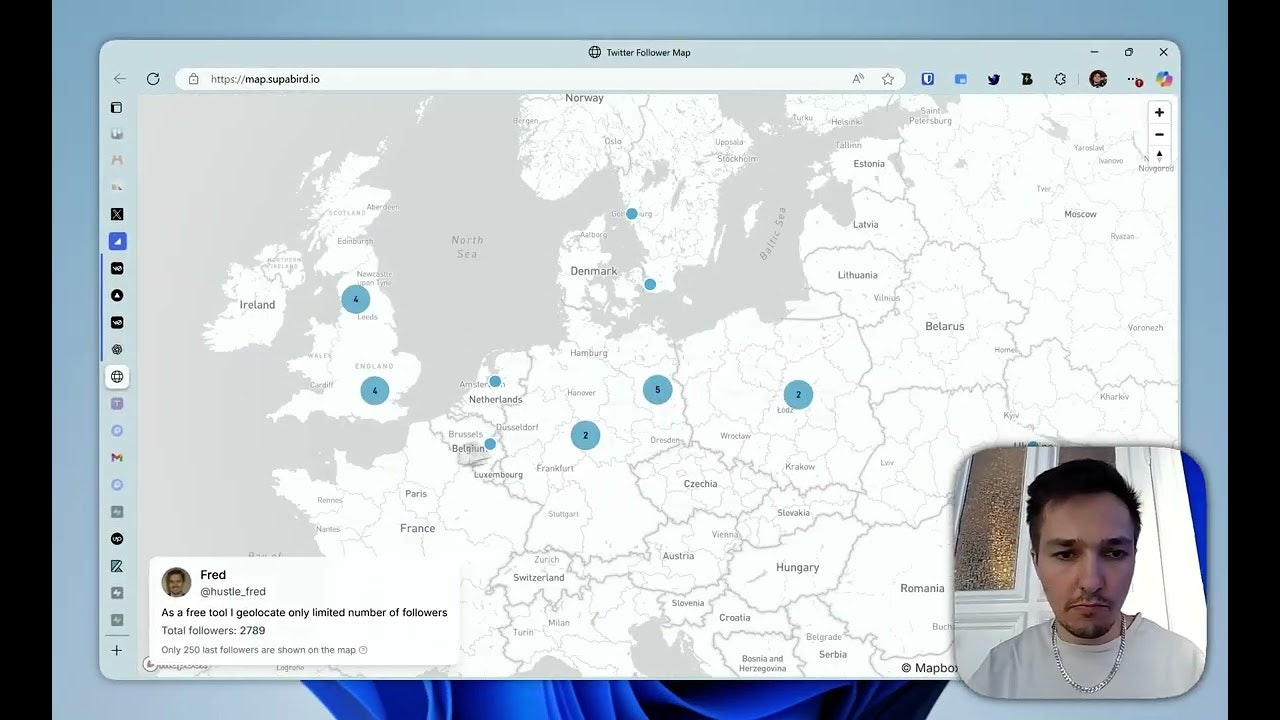Toggle site permissions via the lock icon
Viewport: 1280px width, 720px height.
(x=194, y=78)
